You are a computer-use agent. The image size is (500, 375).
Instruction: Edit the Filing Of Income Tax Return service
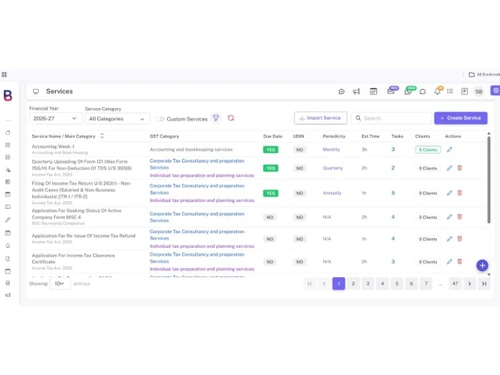(x=449, y=193)
